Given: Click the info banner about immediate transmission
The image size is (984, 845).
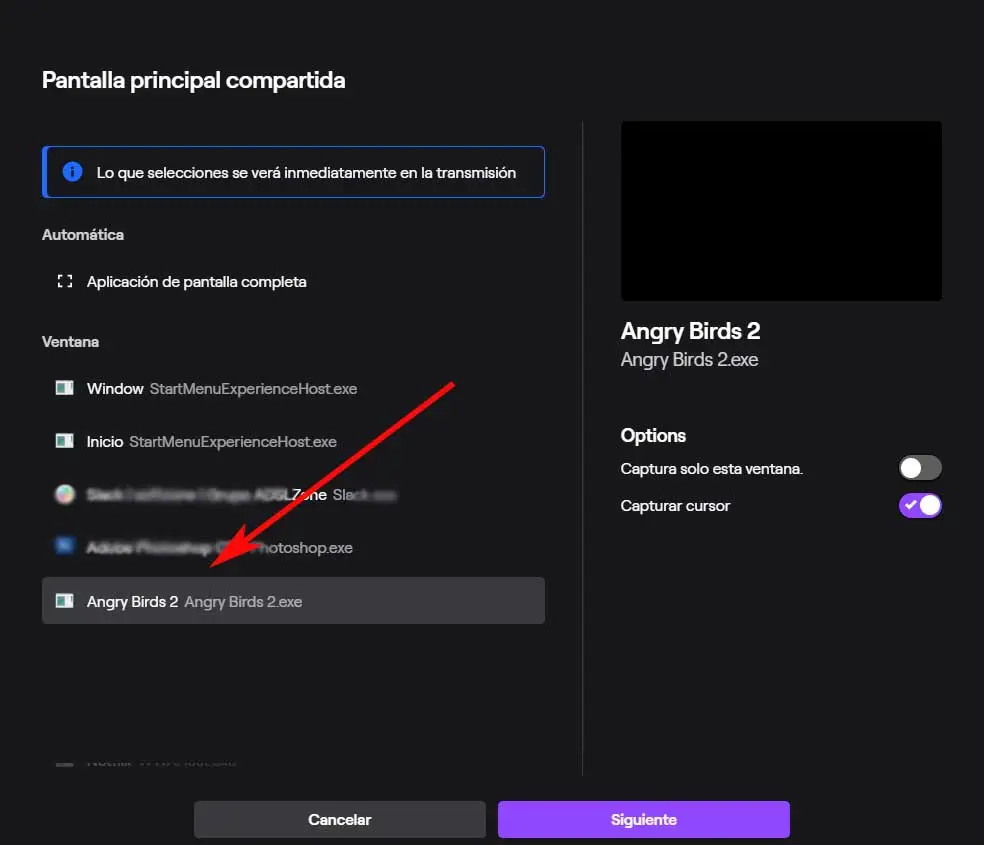Looking at the screenshot, I should click(293, 172).
